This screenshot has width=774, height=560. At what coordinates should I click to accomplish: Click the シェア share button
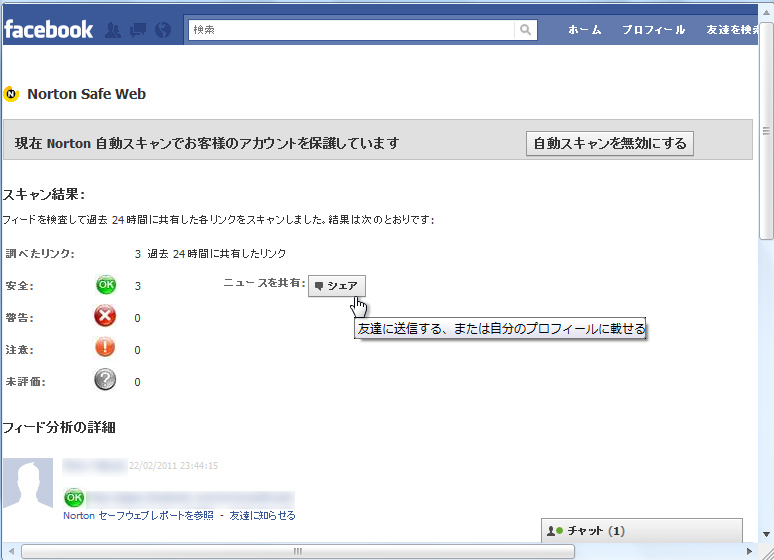pos(337,286)
